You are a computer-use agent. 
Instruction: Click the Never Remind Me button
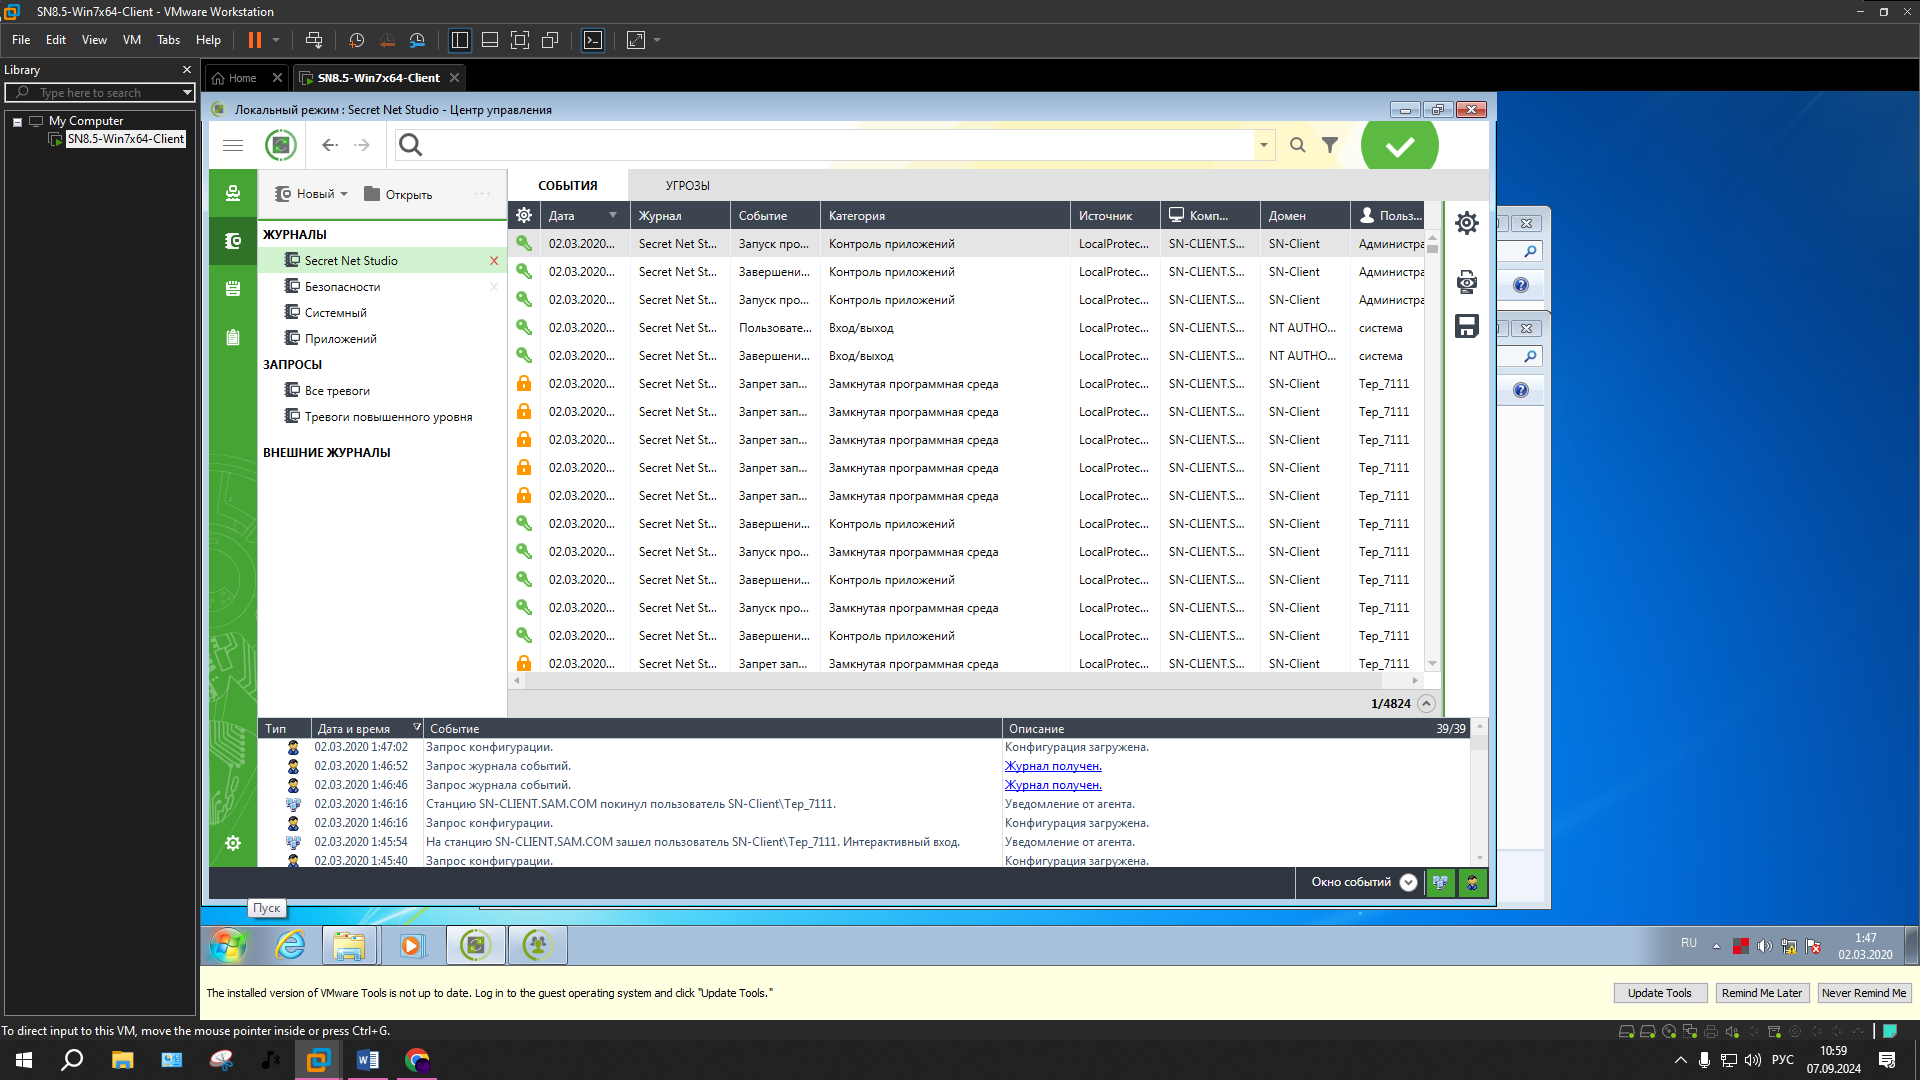pyautogui.click(x=1864, y=993)
